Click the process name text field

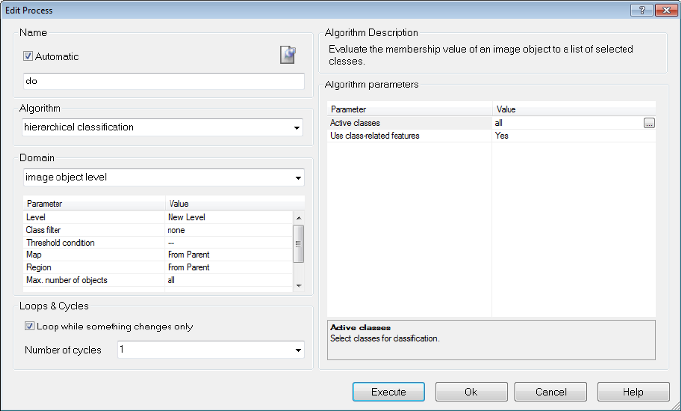(162, 81)
